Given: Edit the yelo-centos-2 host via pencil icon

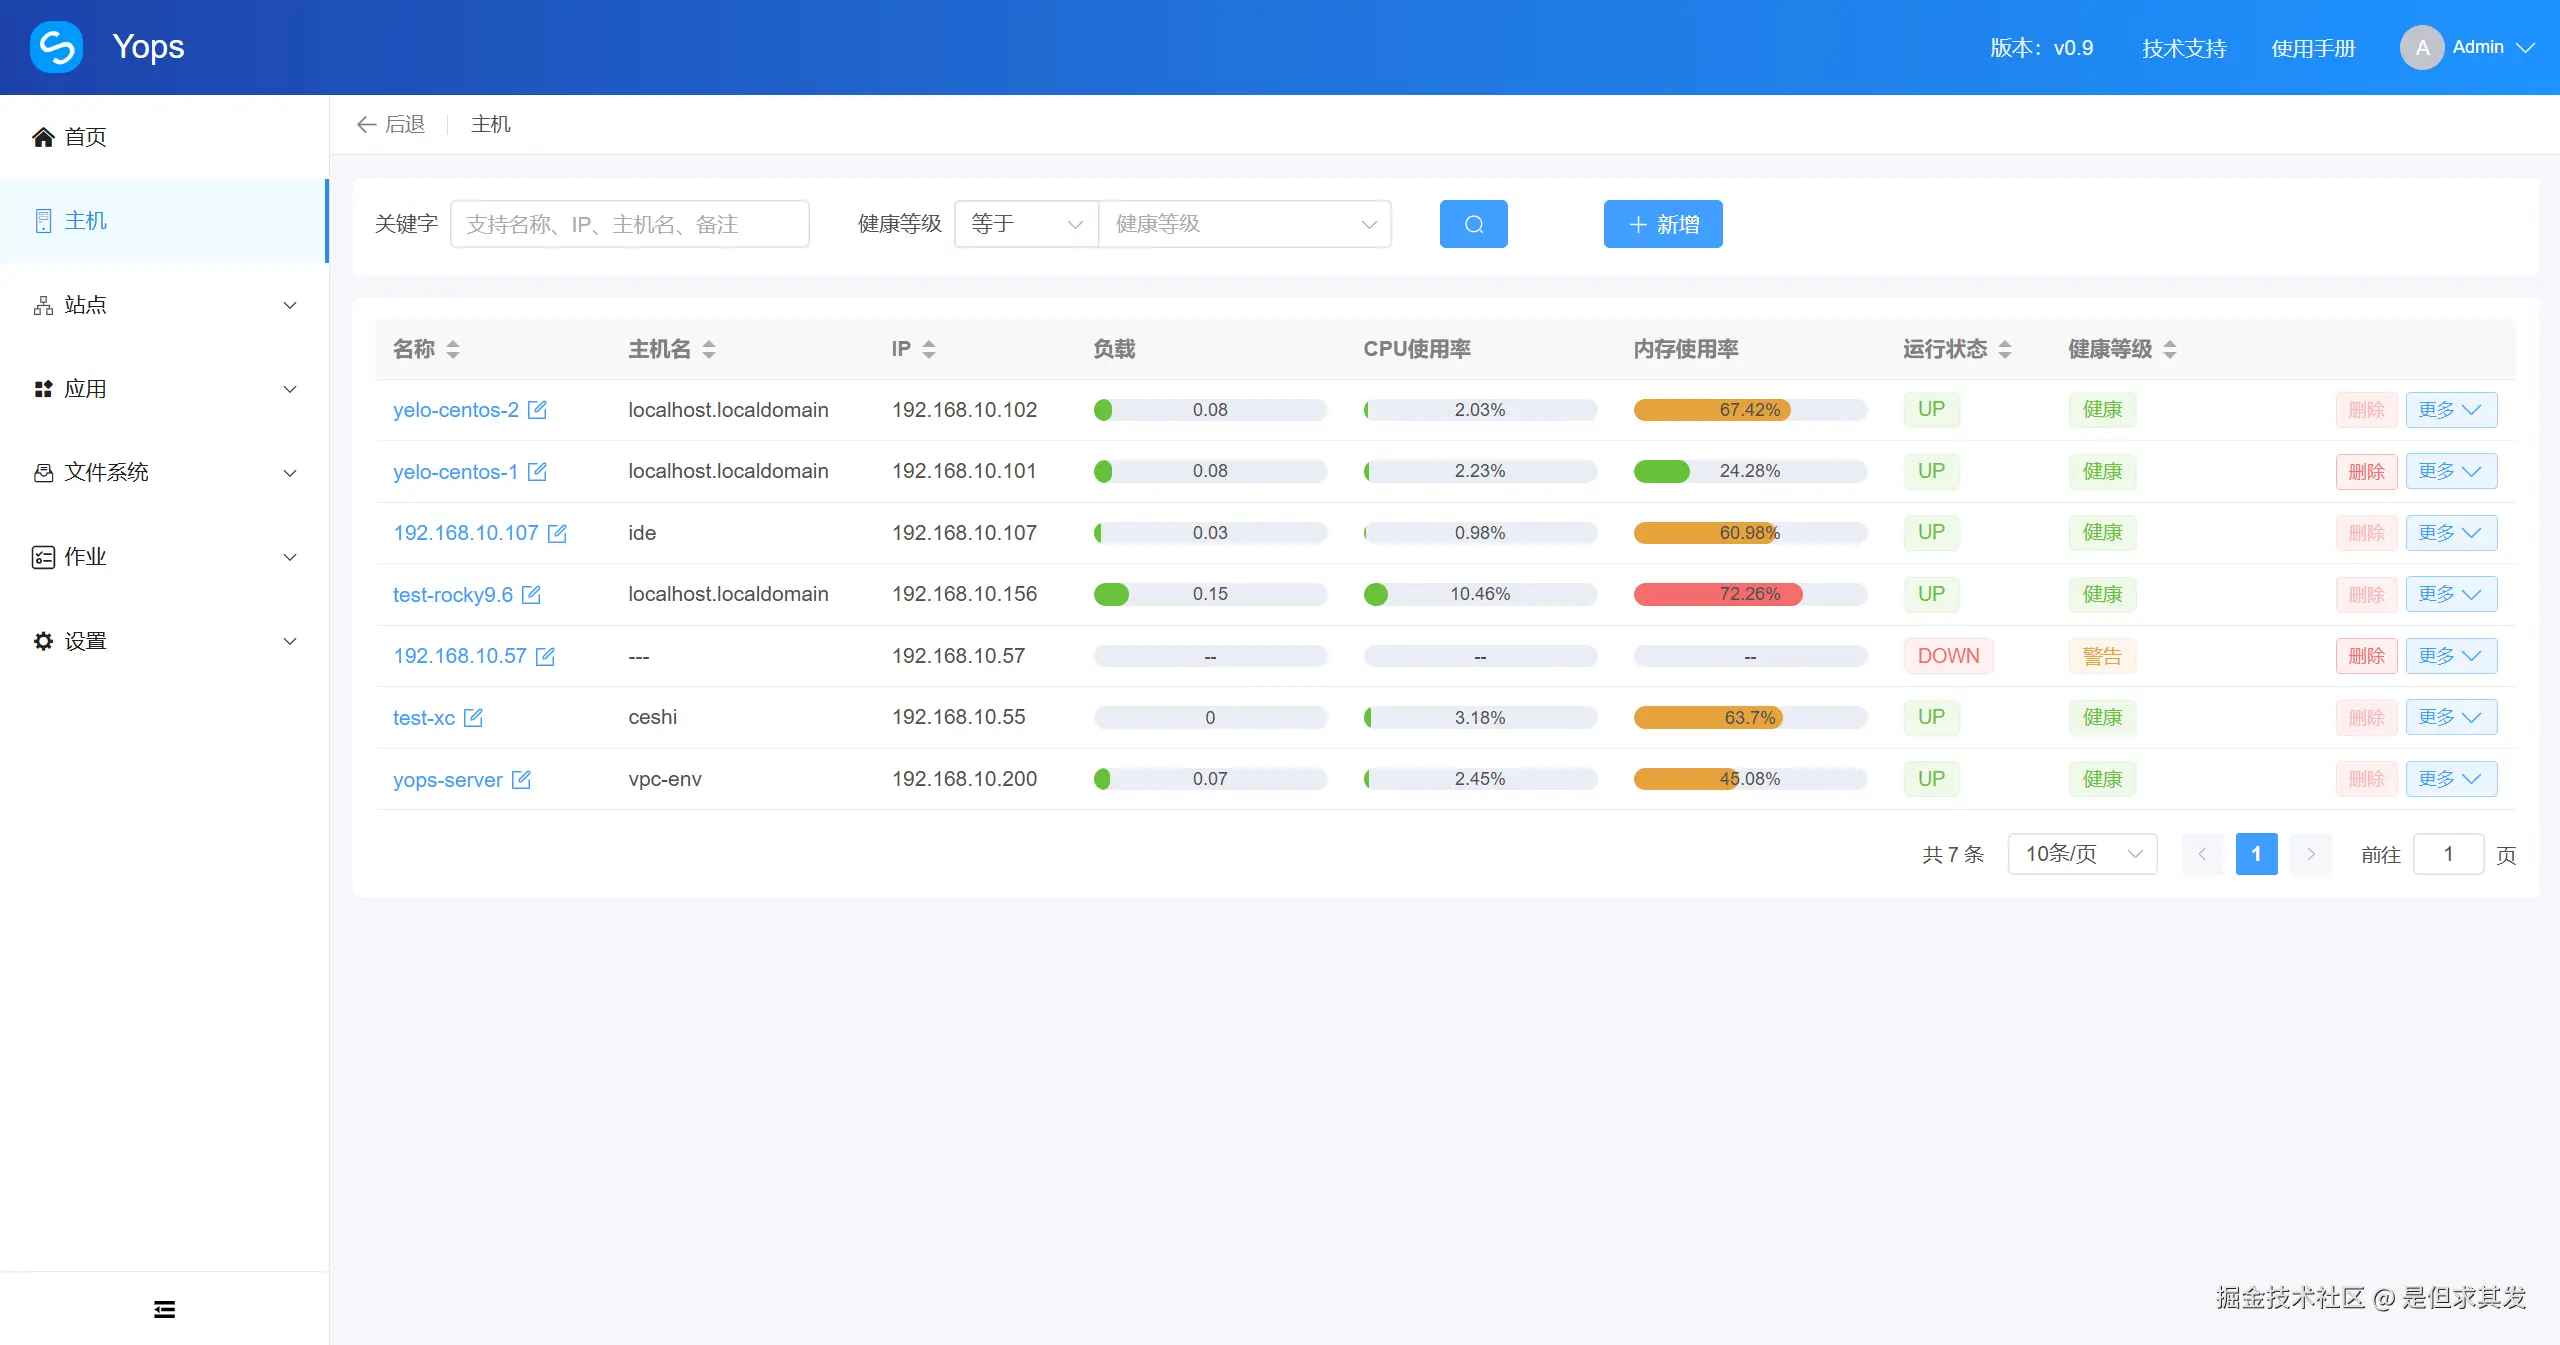Looking at the screenshot, I should point(536,410).
